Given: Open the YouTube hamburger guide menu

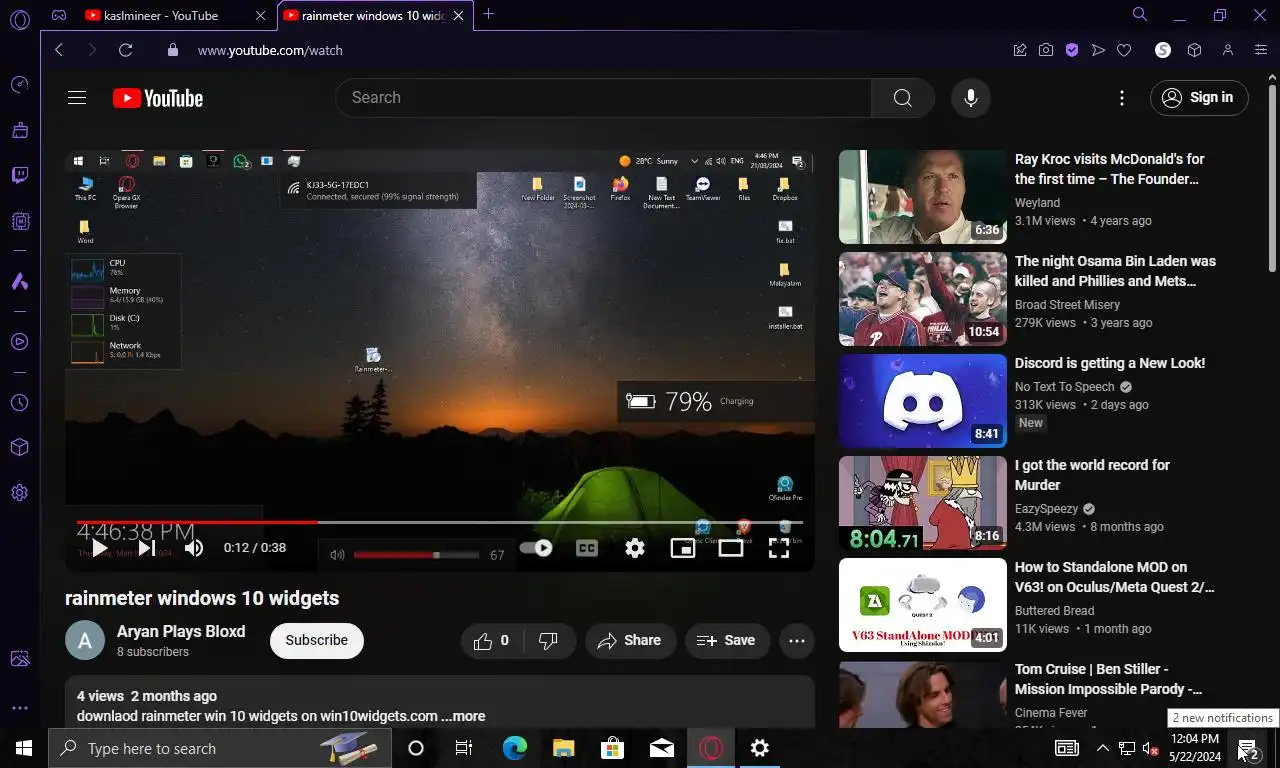Looking at the screenshot, I should point(77,97).
